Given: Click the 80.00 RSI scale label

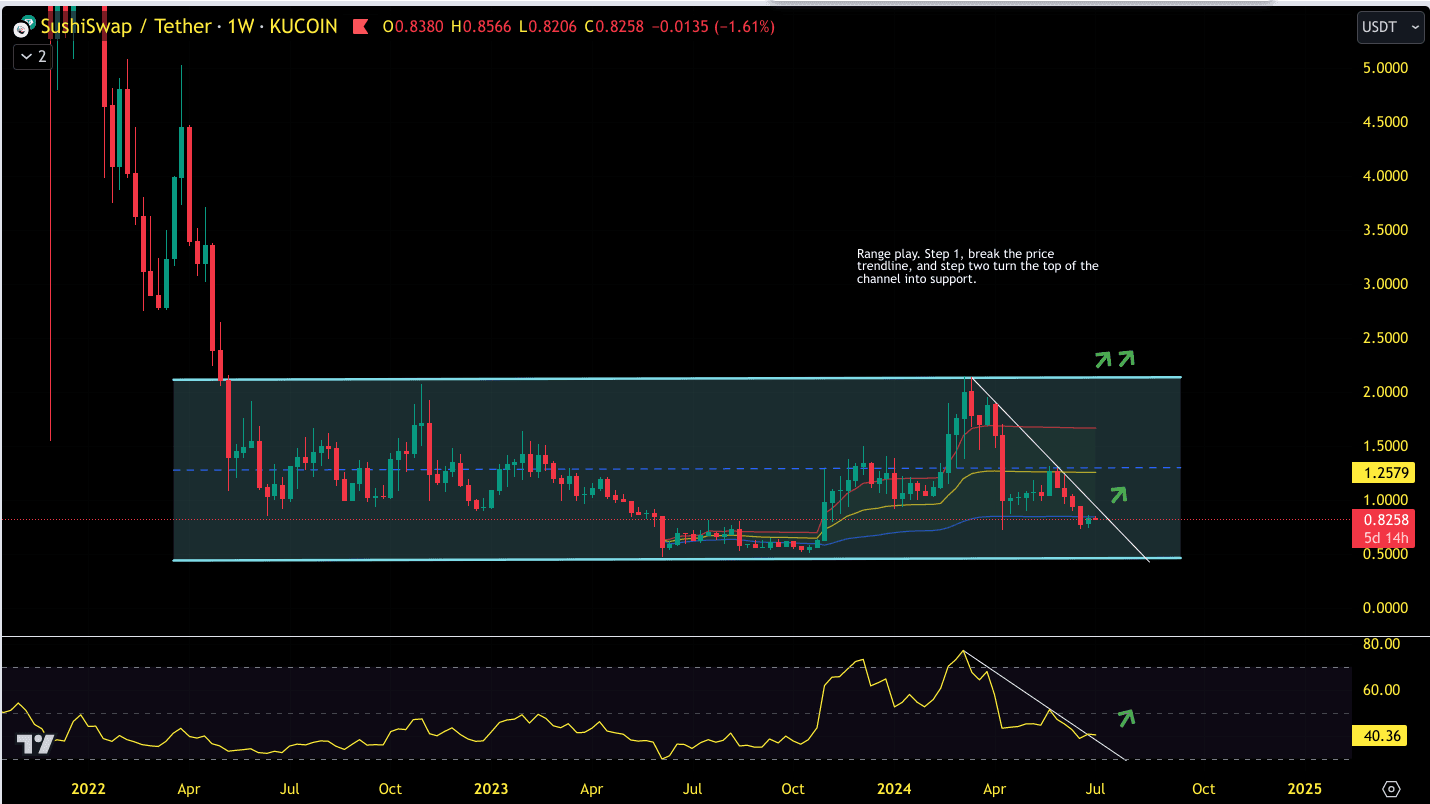Looking at the screenshot, I should click(x=1380, y=644).
